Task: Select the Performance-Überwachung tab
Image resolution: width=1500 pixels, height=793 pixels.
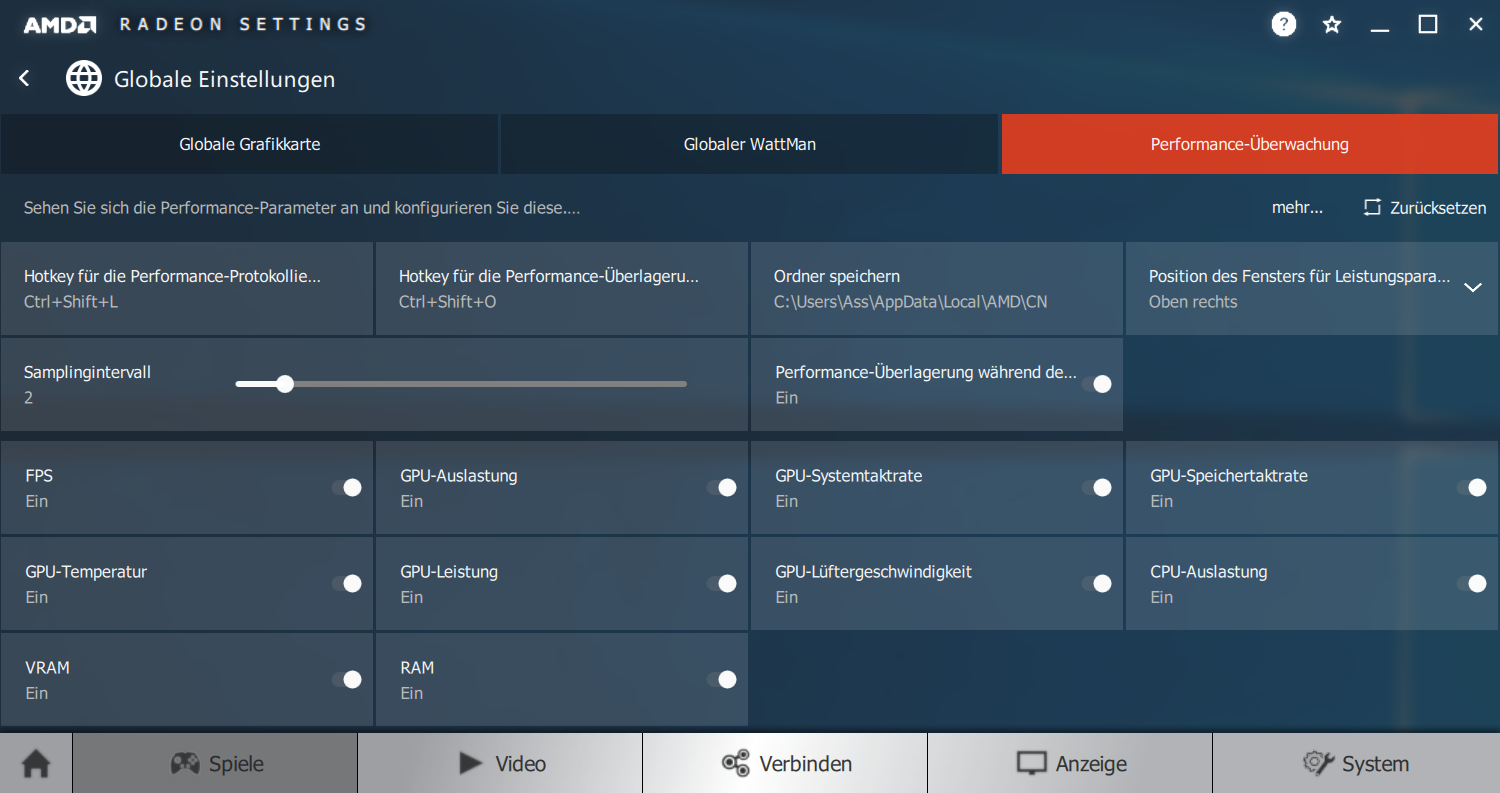Action: pos(1250,144)
